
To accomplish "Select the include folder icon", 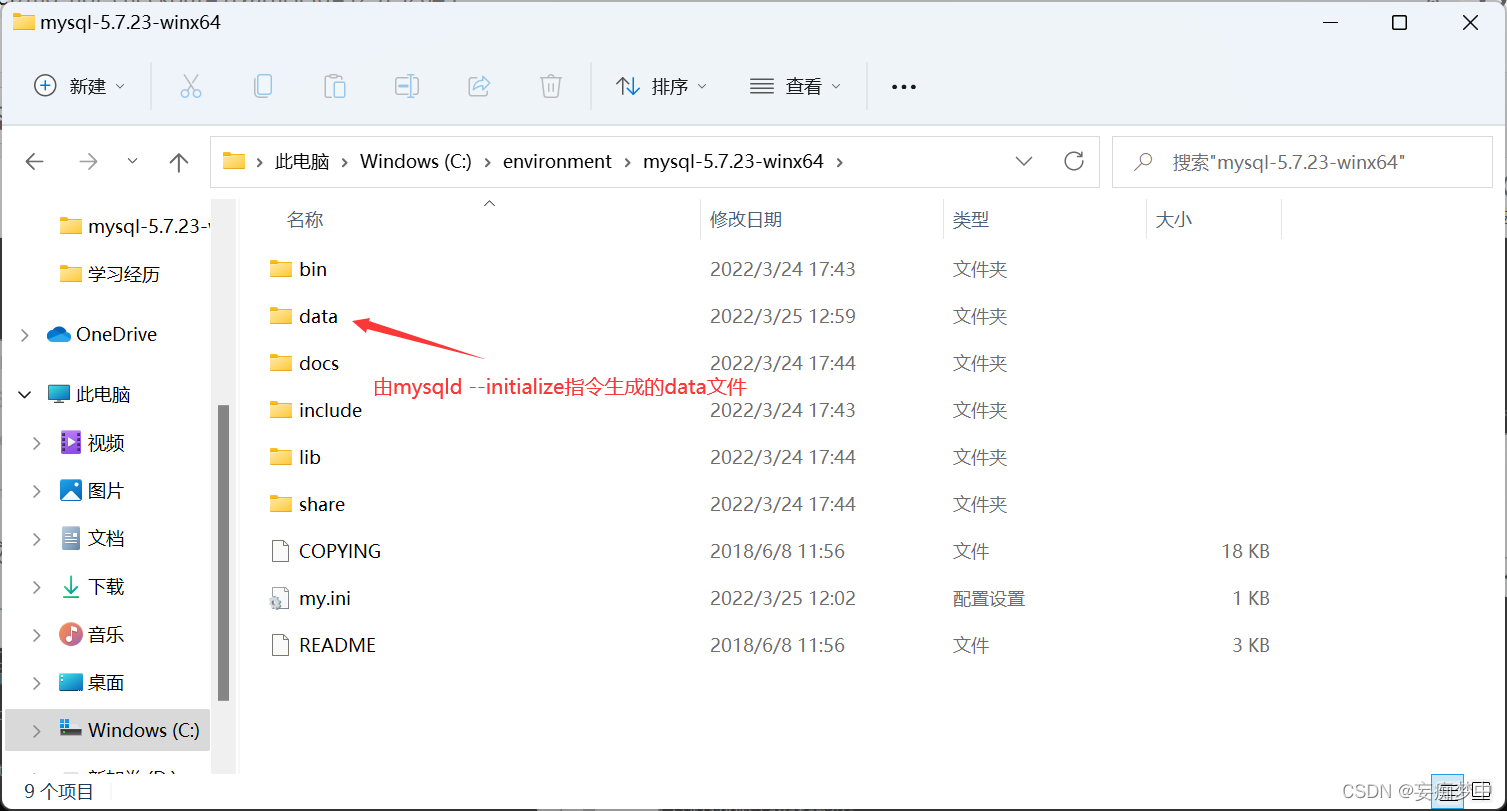I will coord(281,410).
